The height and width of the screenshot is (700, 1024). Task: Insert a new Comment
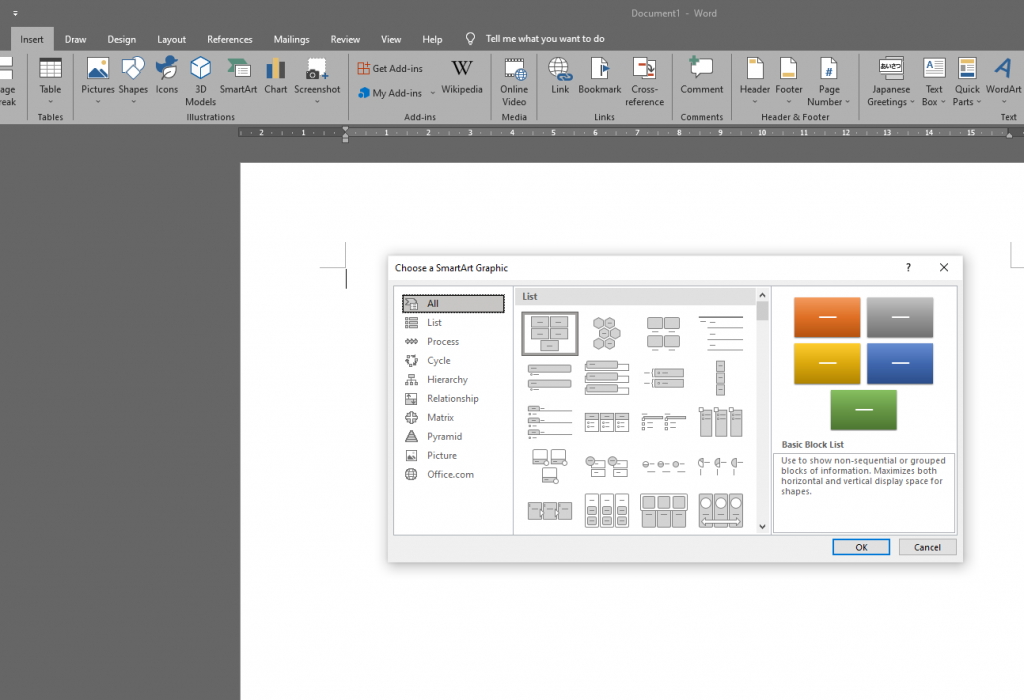701,80
